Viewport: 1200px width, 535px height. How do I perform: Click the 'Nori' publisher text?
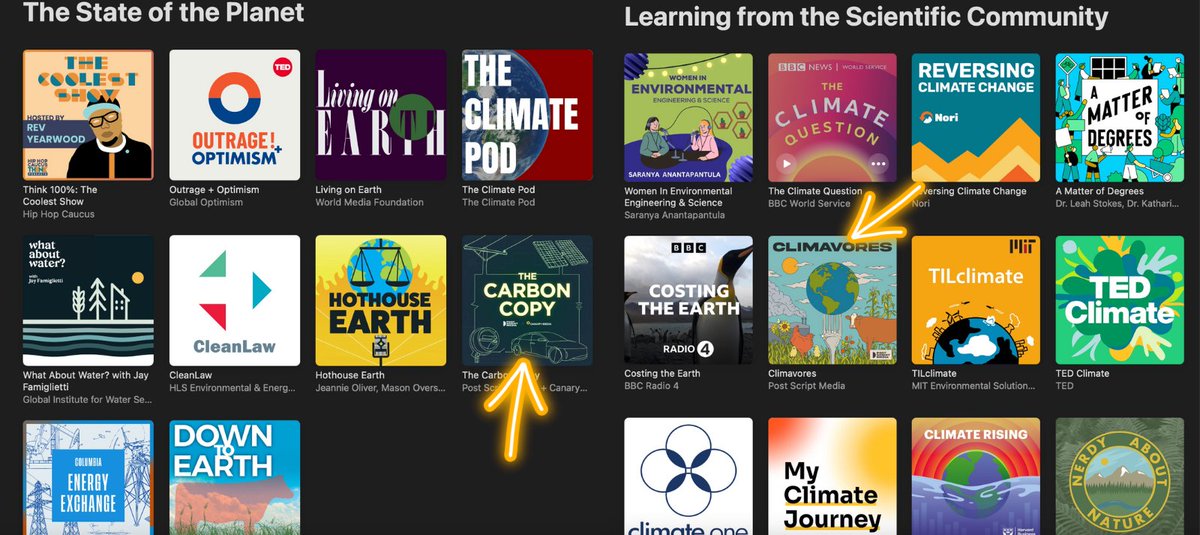point(921,203)
